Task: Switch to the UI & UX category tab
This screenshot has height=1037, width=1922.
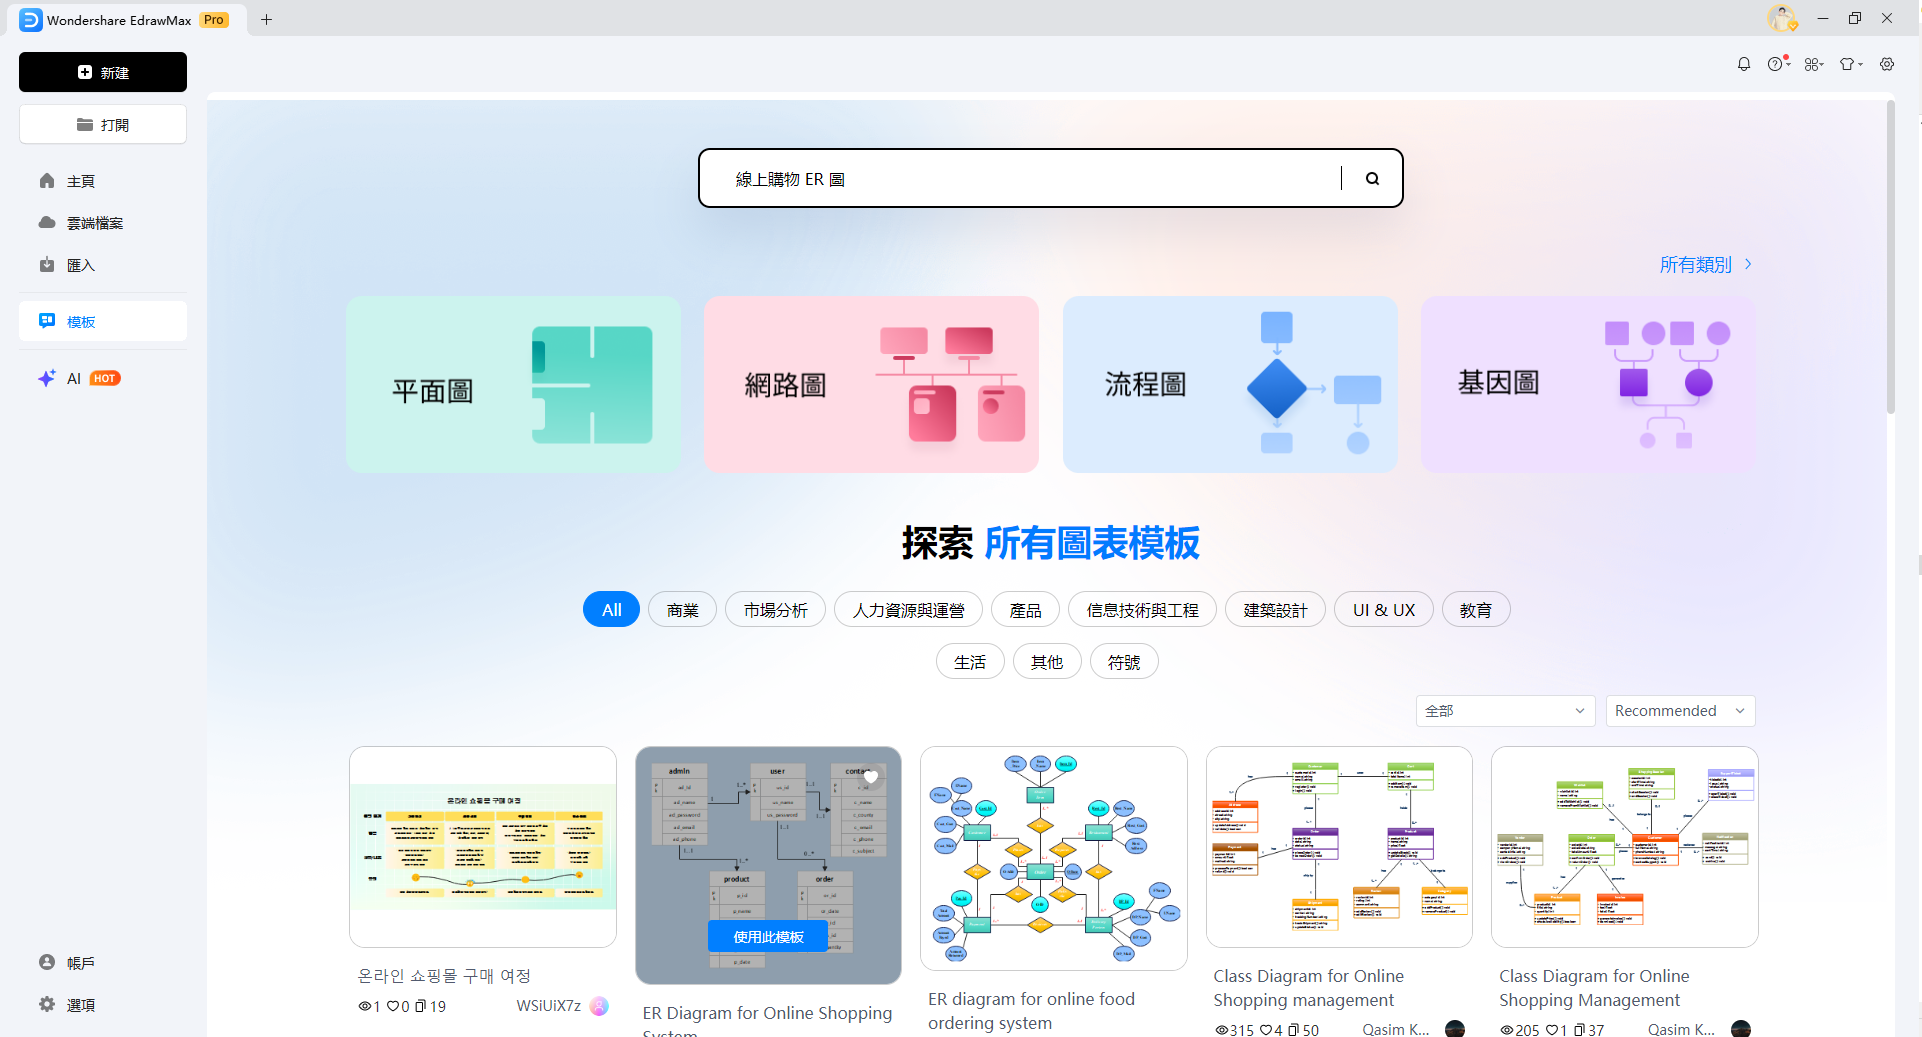Action: tap(1383, 609)
